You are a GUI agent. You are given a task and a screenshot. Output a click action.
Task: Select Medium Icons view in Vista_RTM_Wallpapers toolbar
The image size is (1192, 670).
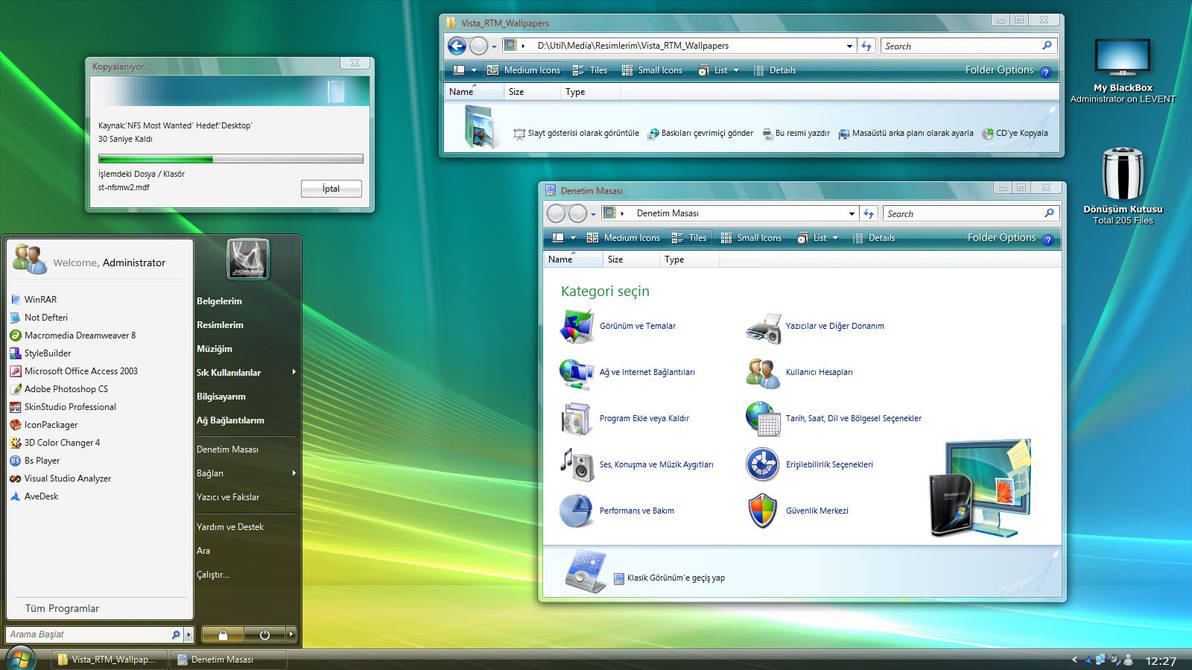[522, 70]
